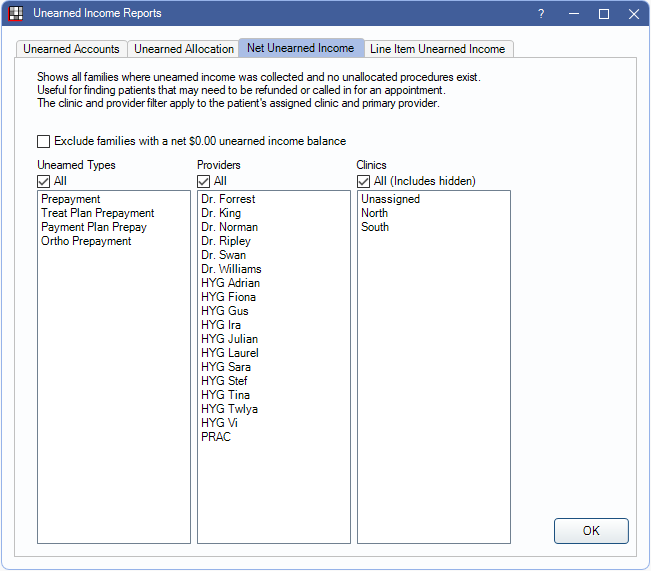Select Dr. Forrest in Providers list
Image resolution: width=651 pixels, height=571 pixels.
[x=227, y=199]
